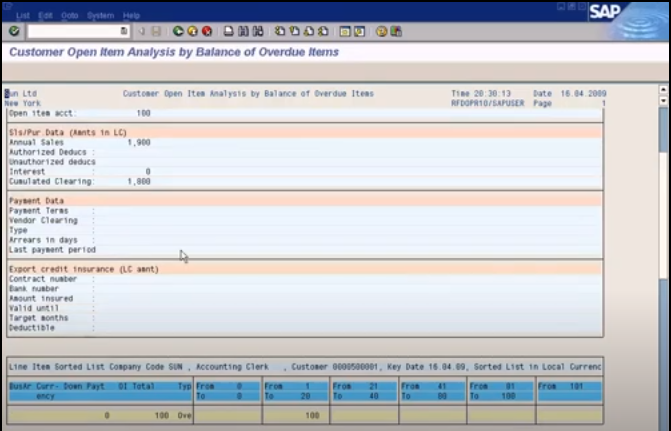Click the Create New Session icon
This screenshot has width=671, height=431.
345,31
